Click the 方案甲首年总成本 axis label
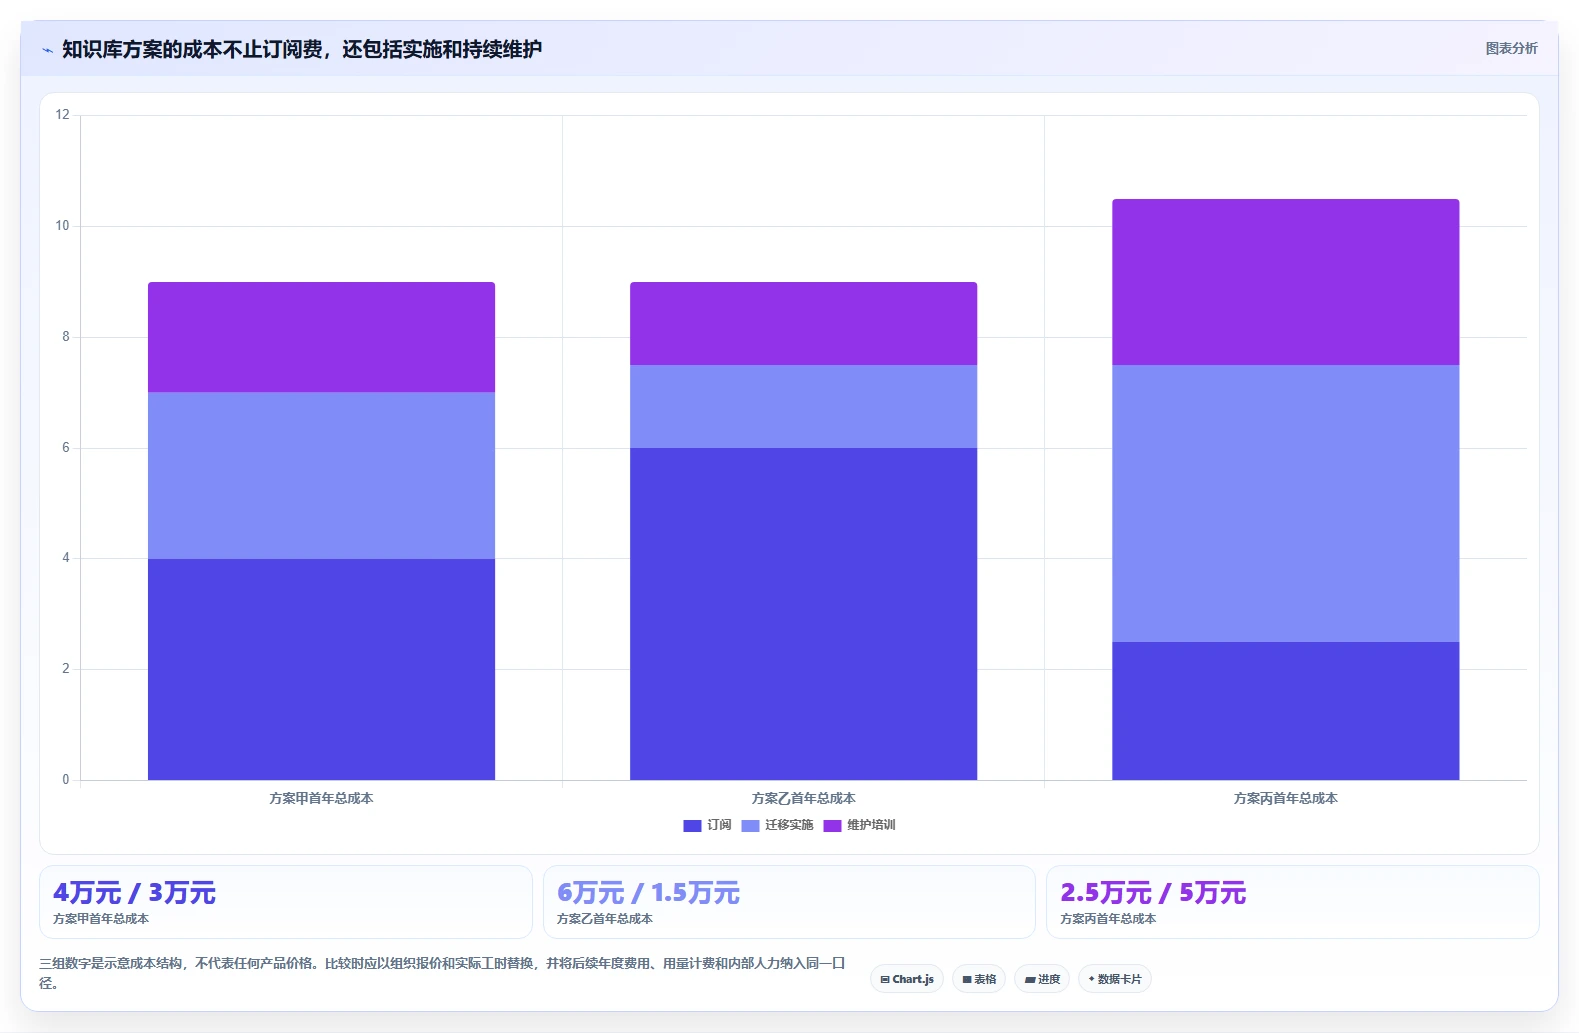 [321, 798]
